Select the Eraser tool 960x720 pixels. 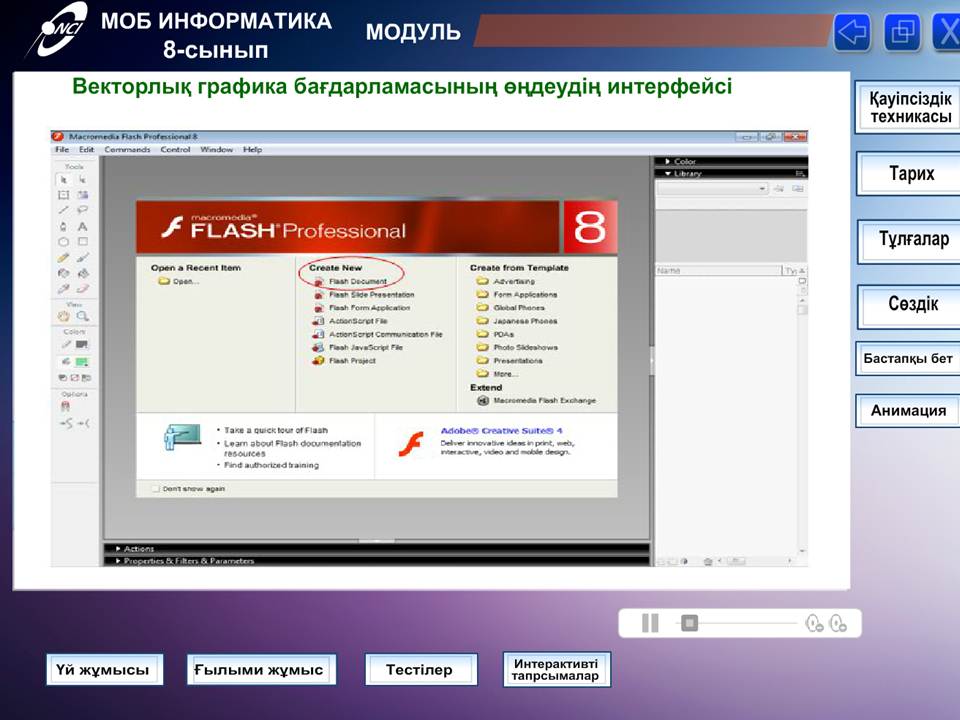pos(83,288)
